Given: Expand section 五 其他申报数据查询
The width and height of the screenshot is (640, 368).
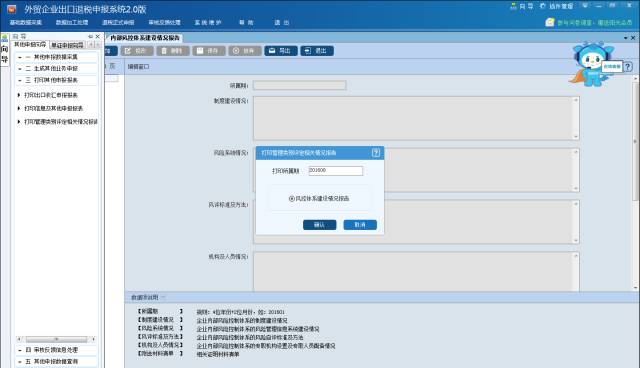Looking at the screenshot, I should tap(56, 361).
